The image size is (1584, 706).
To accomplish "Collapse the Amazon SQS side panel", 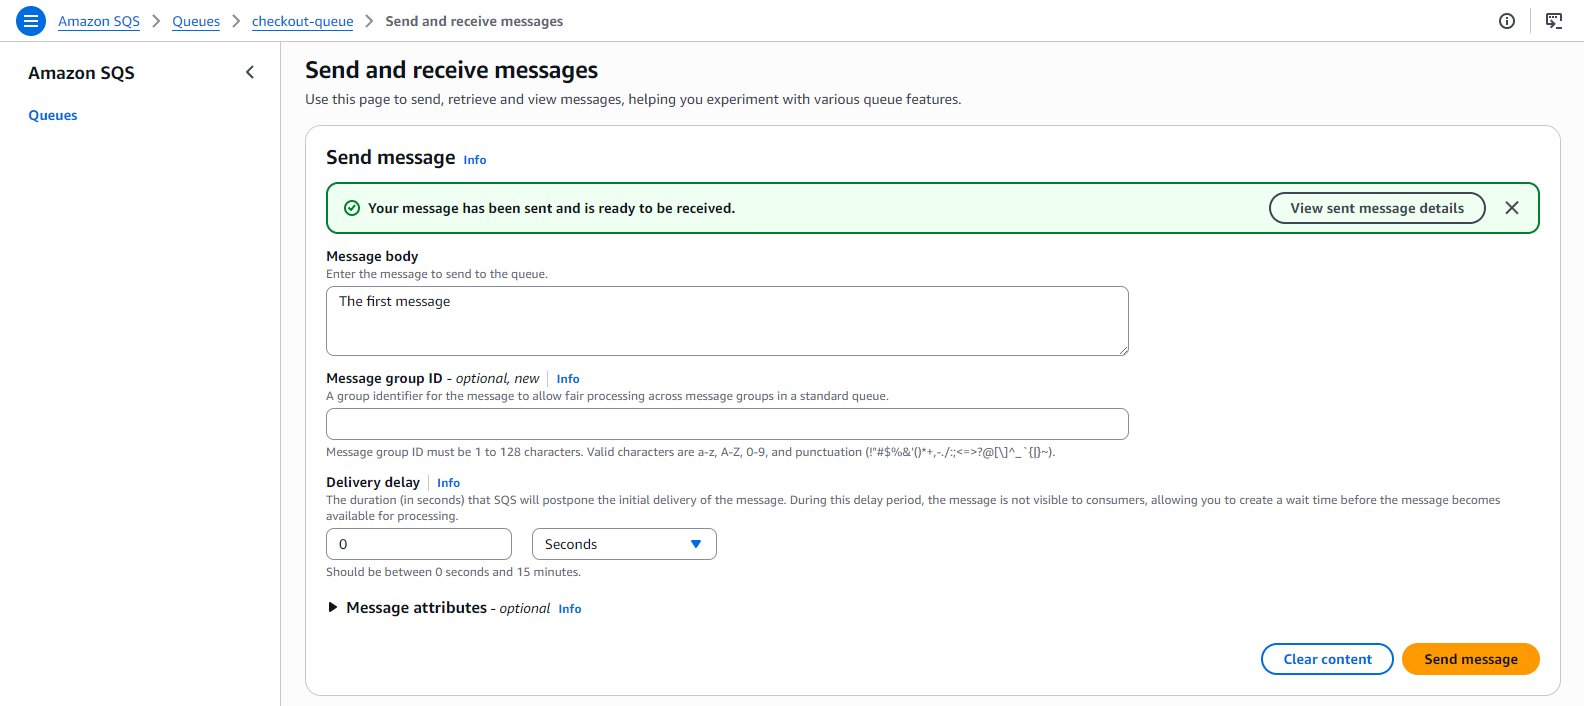I will tap(250, 72).
